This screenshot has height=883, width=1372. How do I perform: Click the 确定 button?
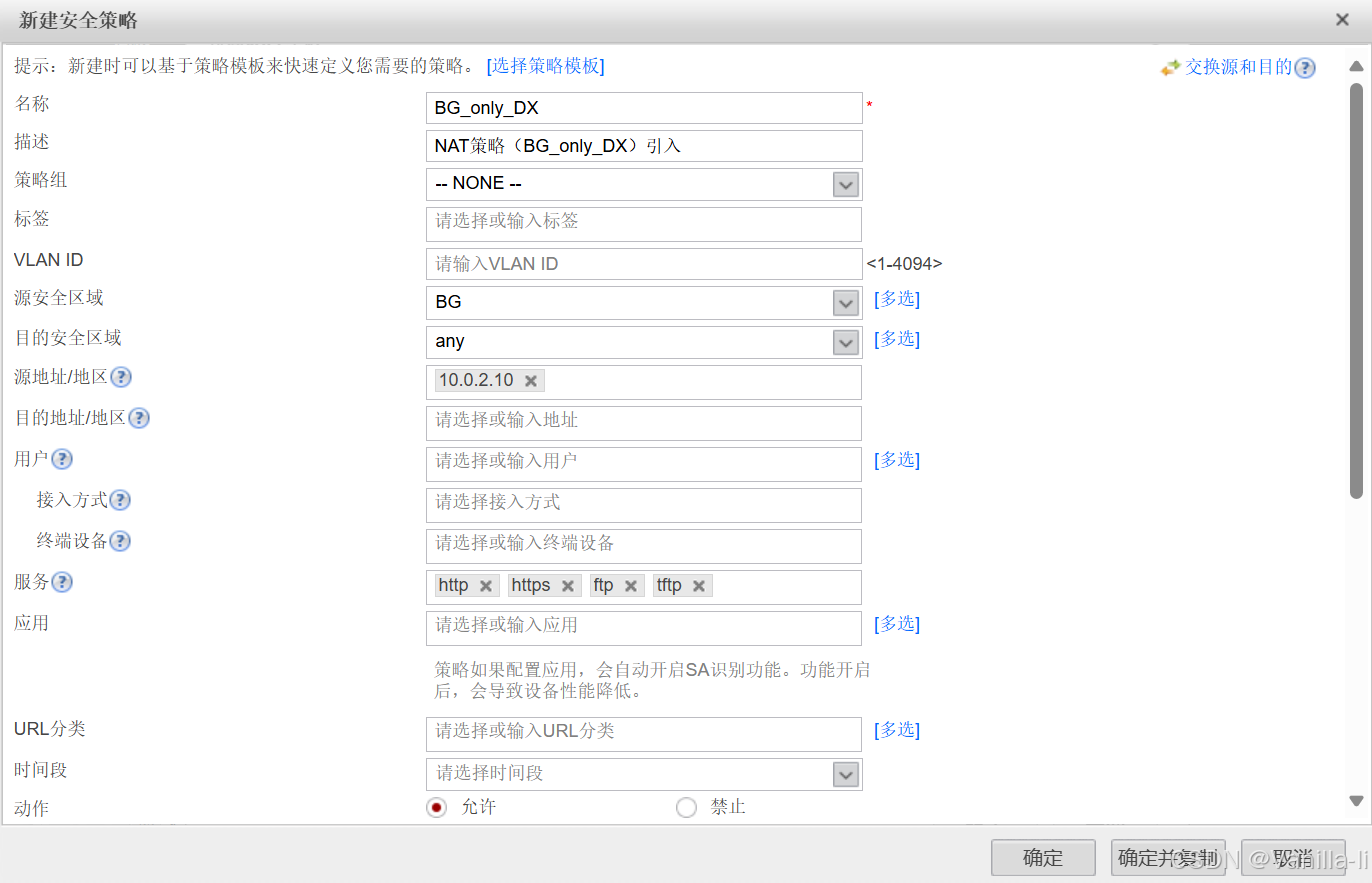click(1043, 857)
